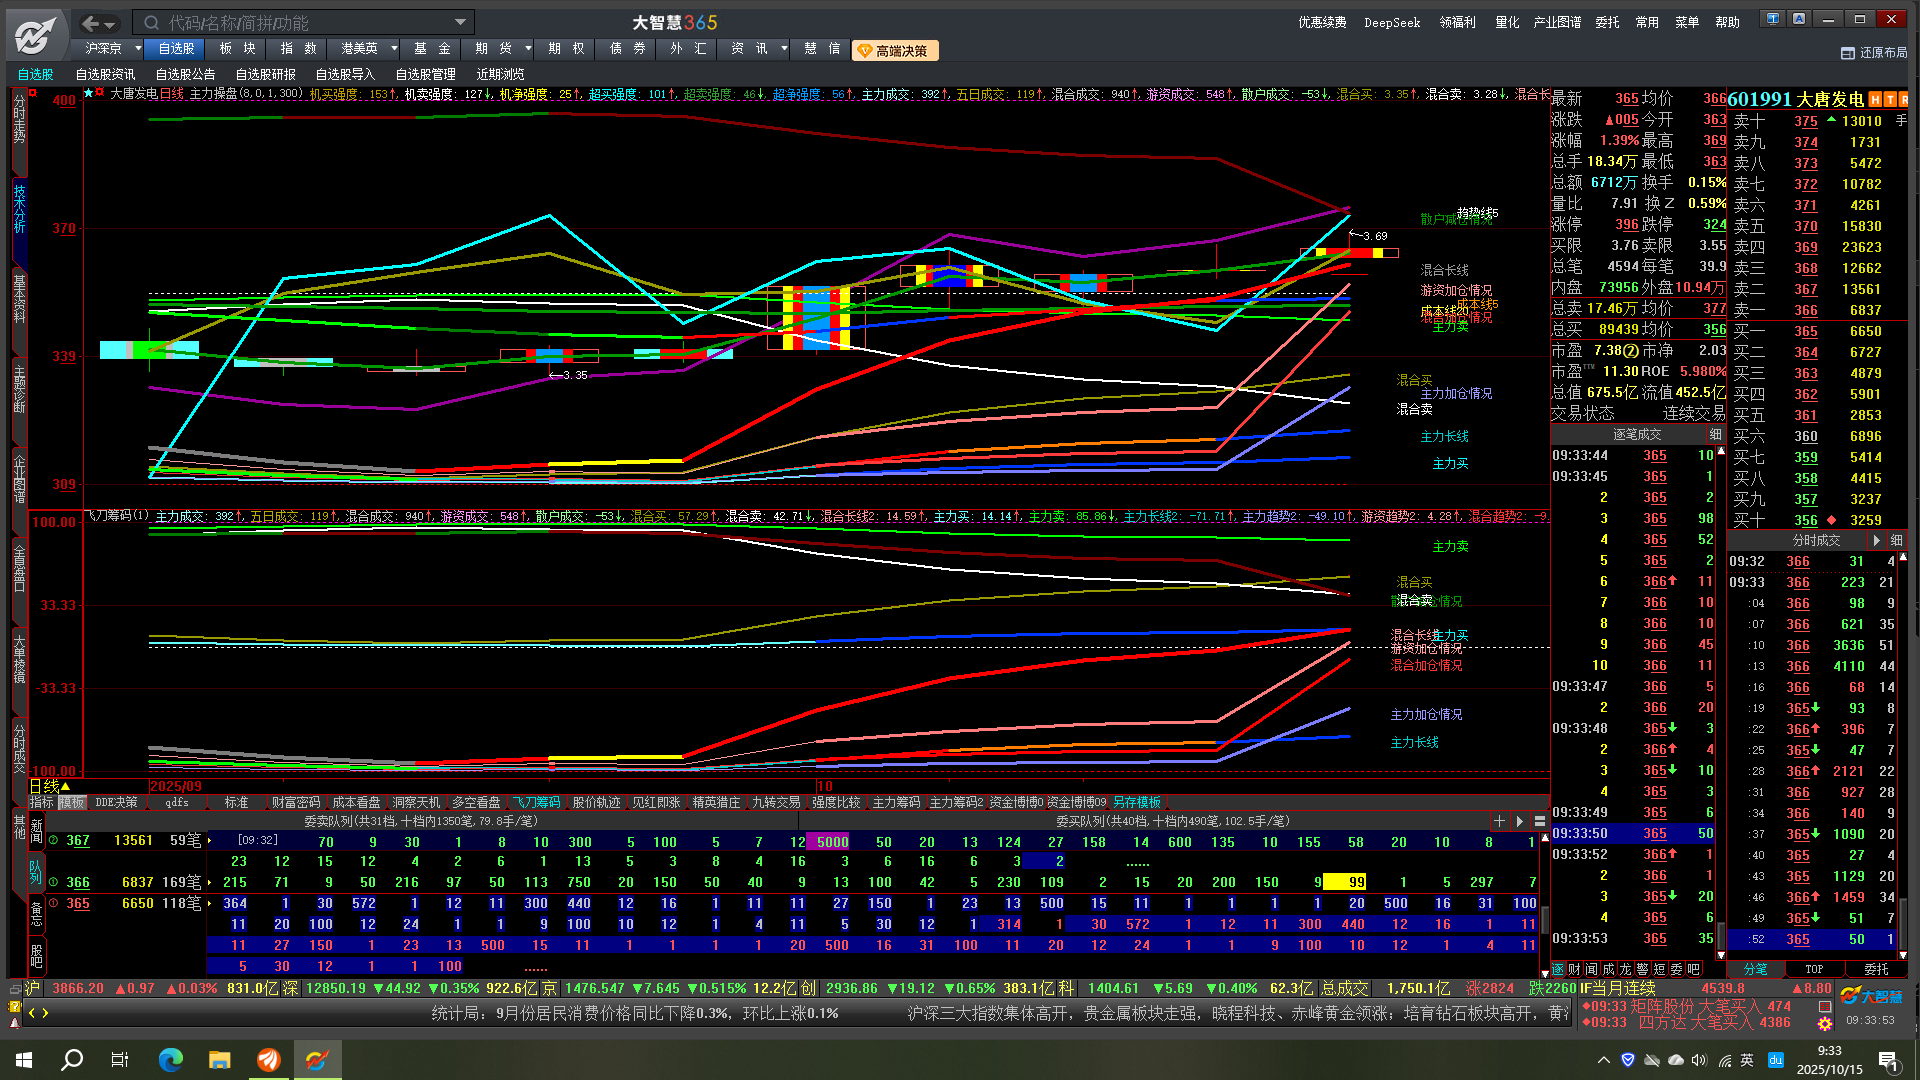Screen dimensions: 1920x1080
Task: Click the list icon in order queue header
Action: [1540, 821]
